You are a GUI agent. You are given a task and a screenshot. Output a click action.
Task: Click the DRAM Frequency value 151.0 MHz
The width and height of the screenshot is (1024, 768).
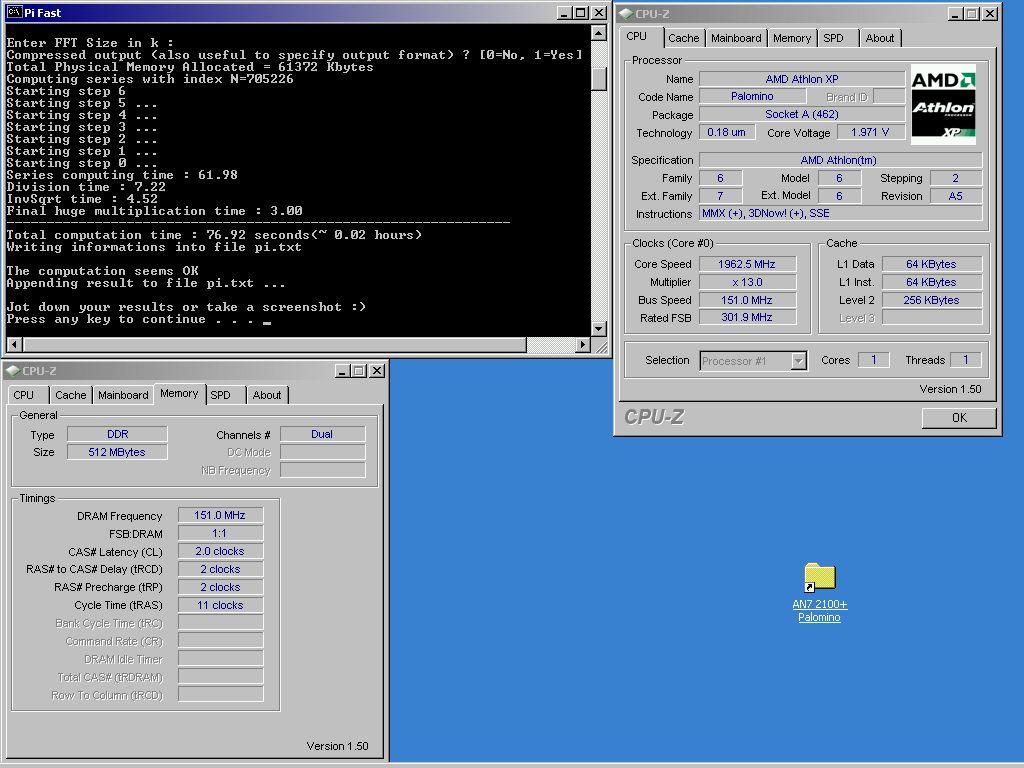coord(220,515)
